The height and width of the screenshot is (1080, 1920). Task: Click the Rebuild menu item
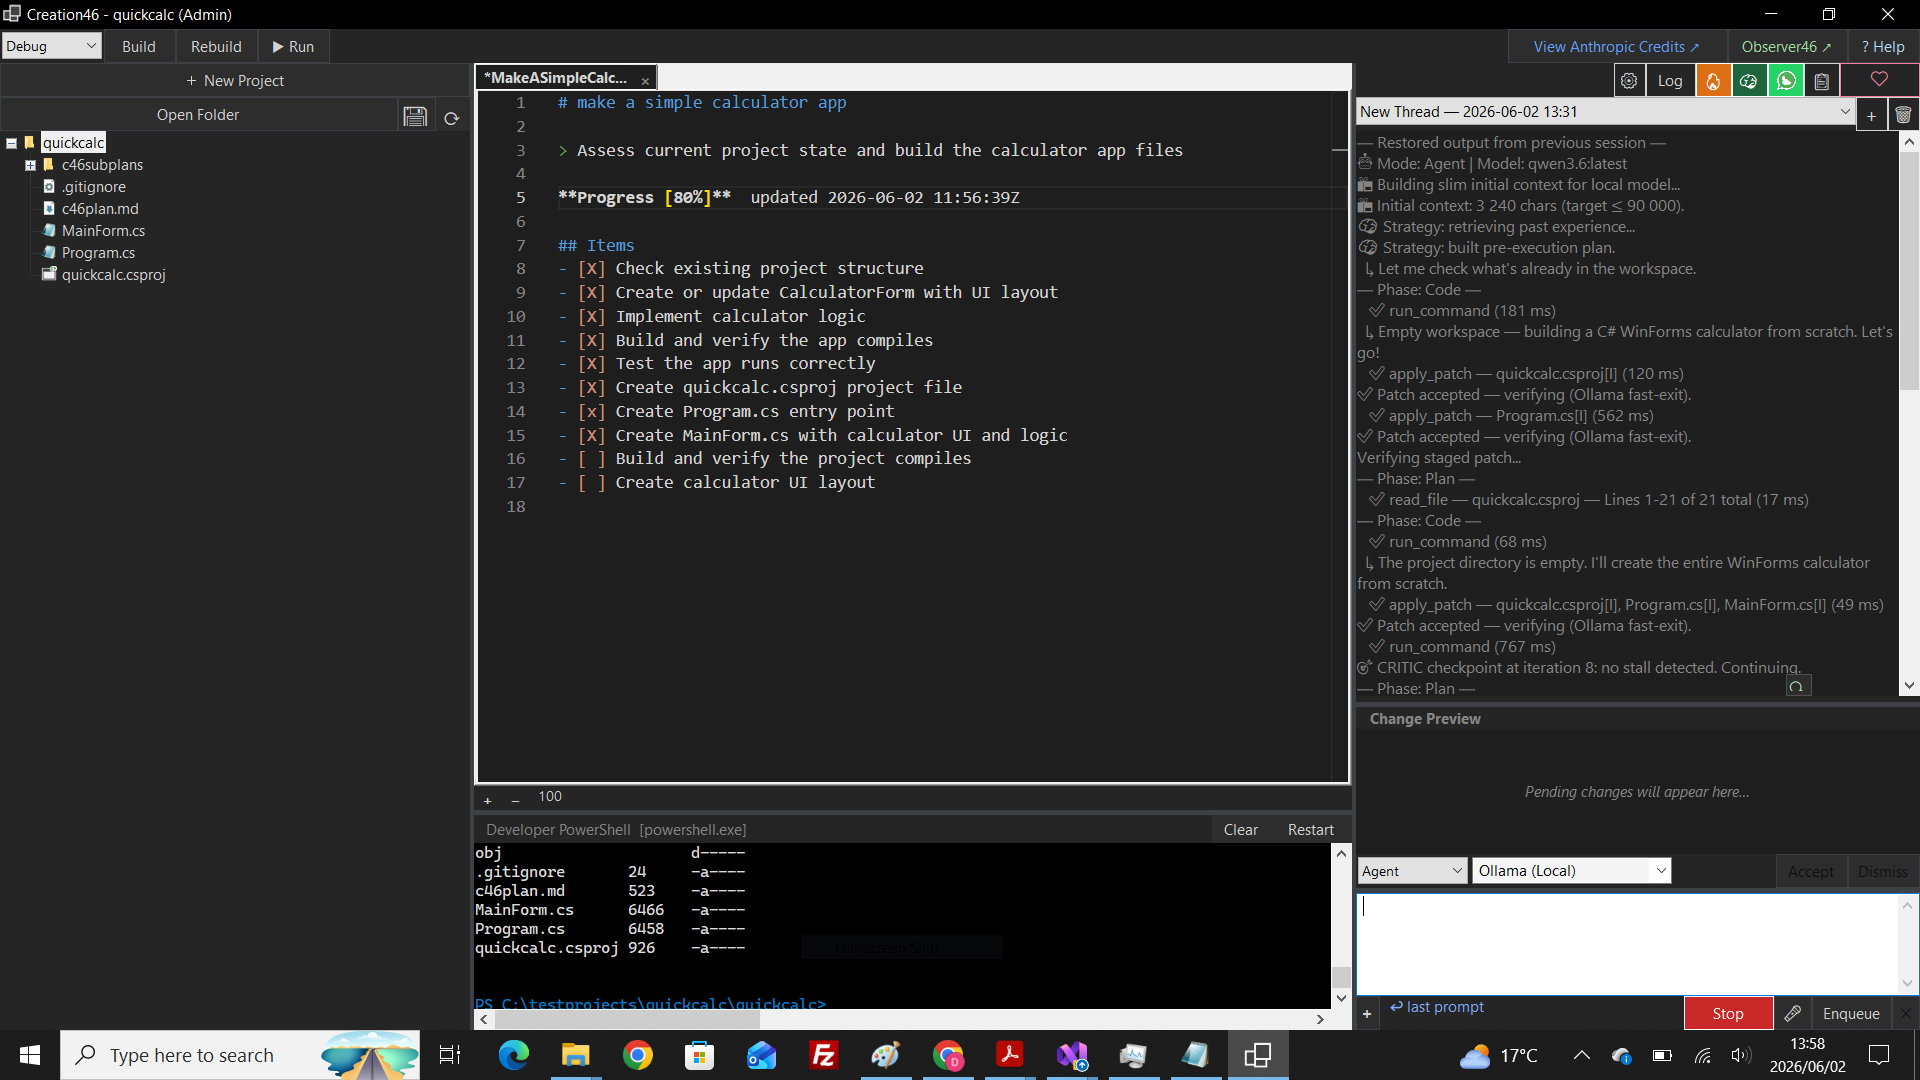coord(216,46)
